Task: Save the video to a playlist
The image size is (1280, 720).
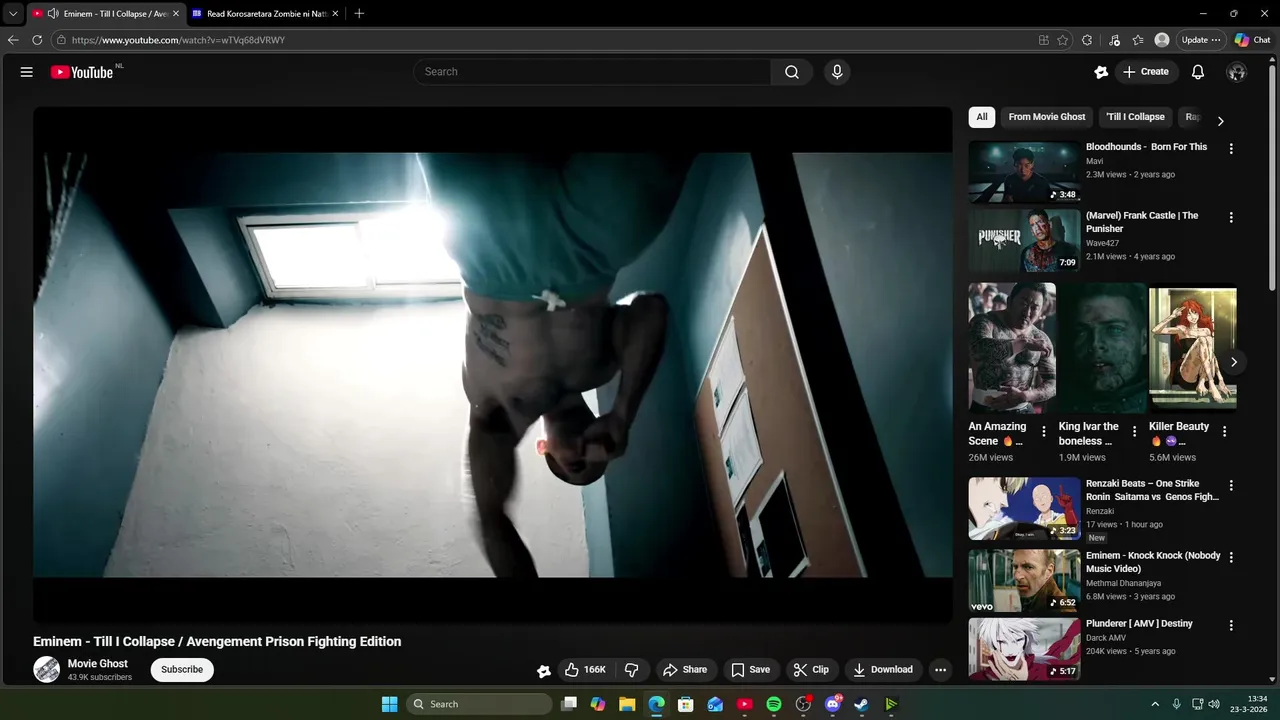Action: (x=751, y=670)
